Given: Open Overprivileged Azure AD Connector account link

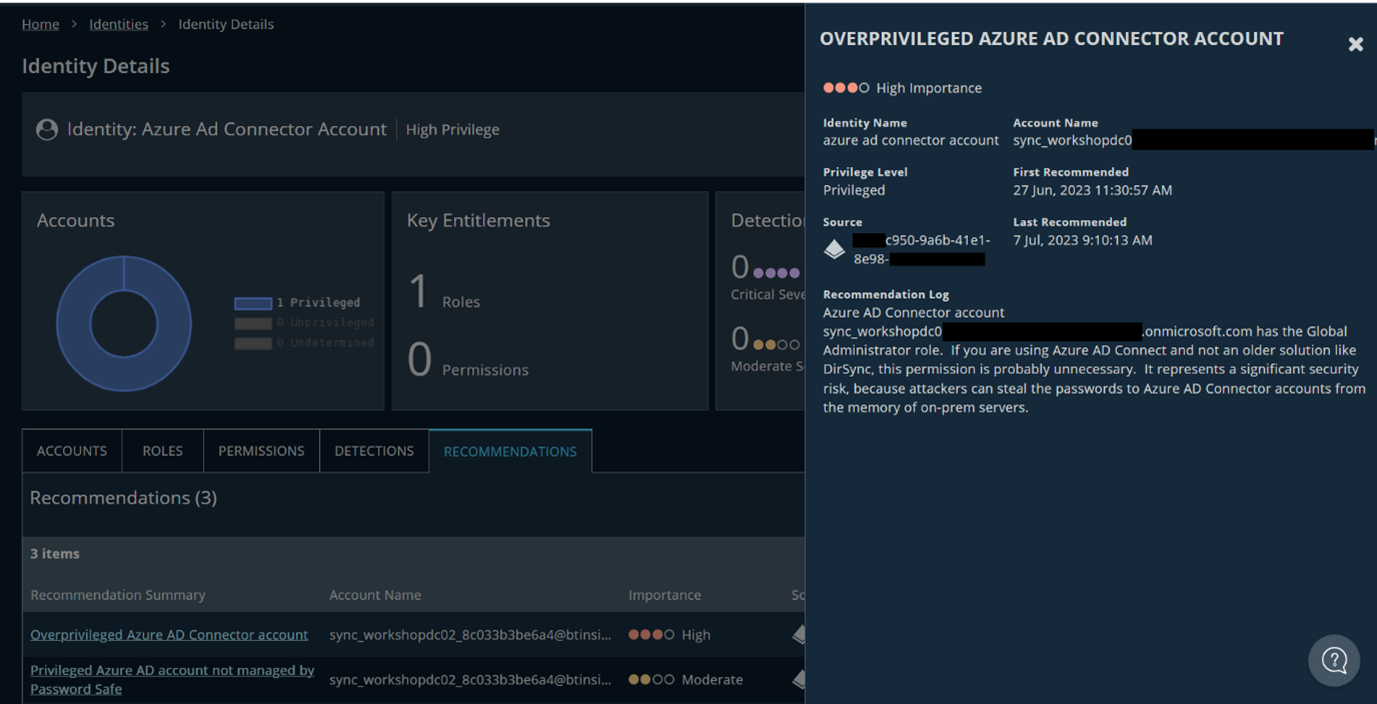Looking at the screenshot, I should coord(169,635).
